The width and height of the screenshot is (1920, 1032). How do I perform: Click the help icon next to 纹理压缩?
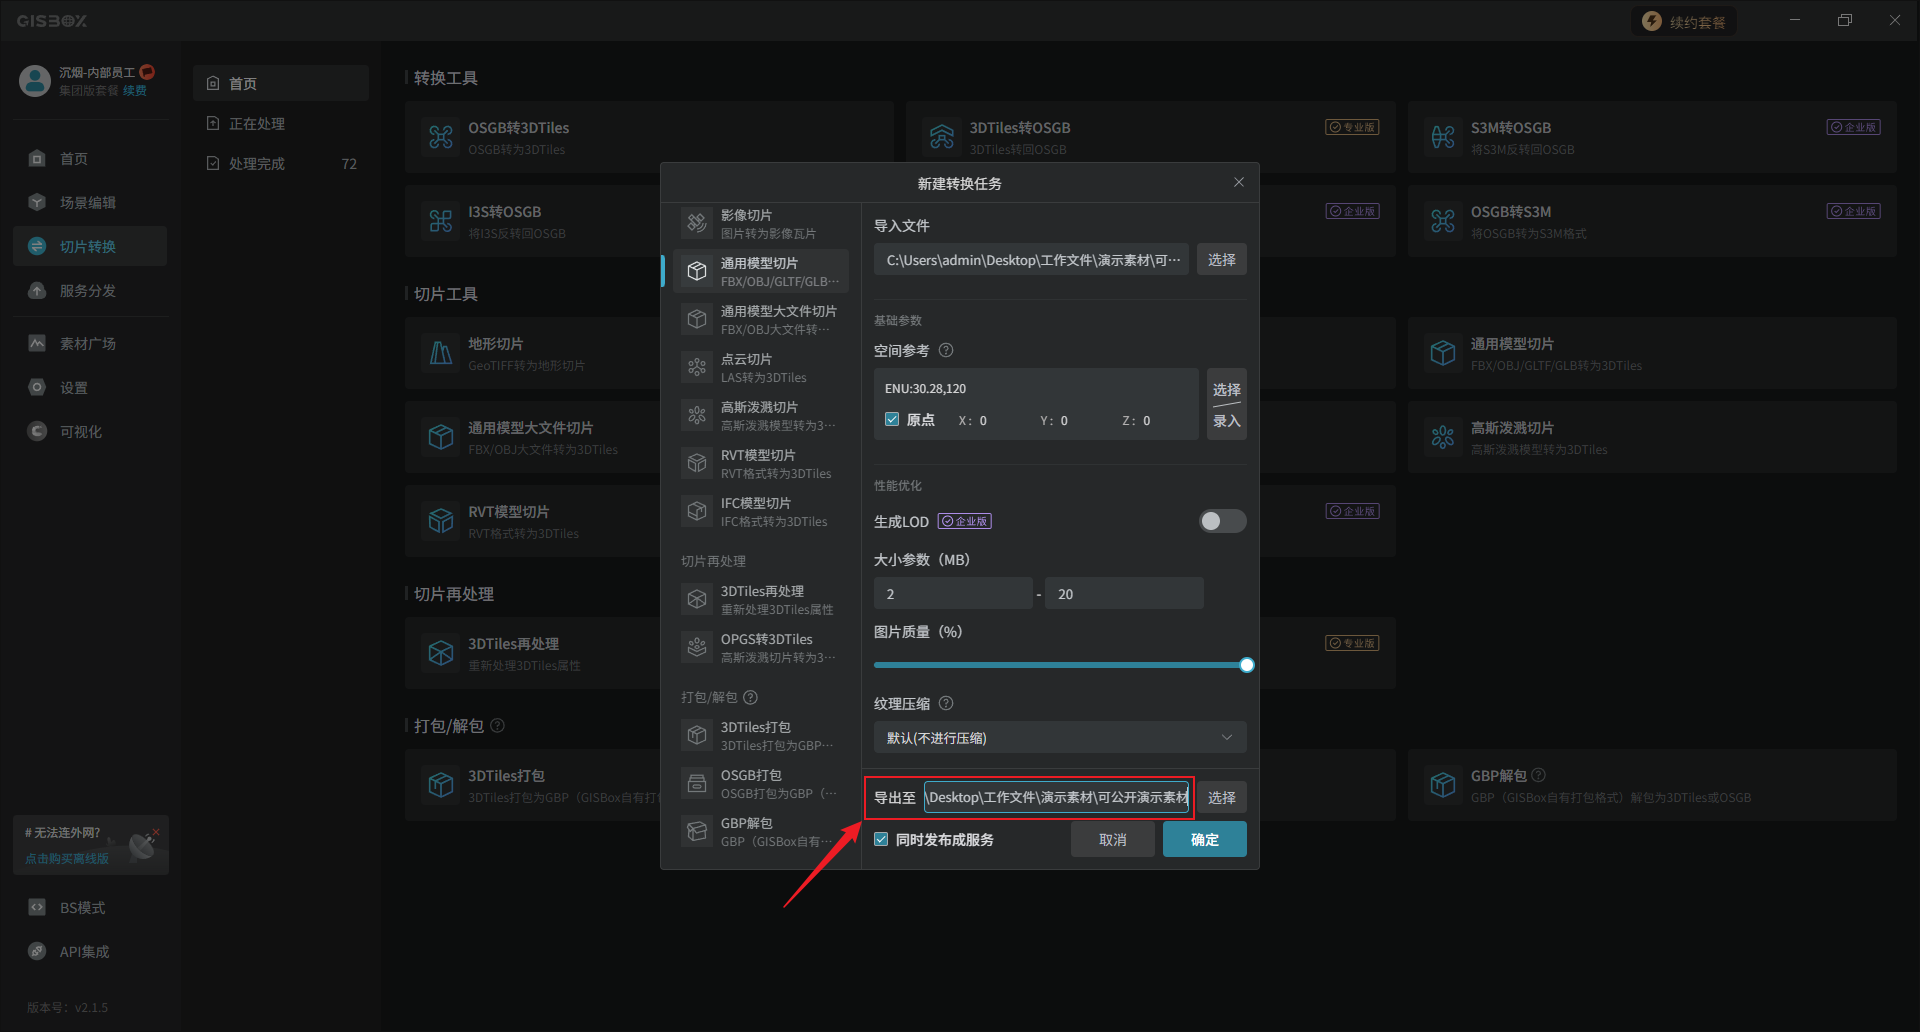pyautogui.click(x=946, y=703)
